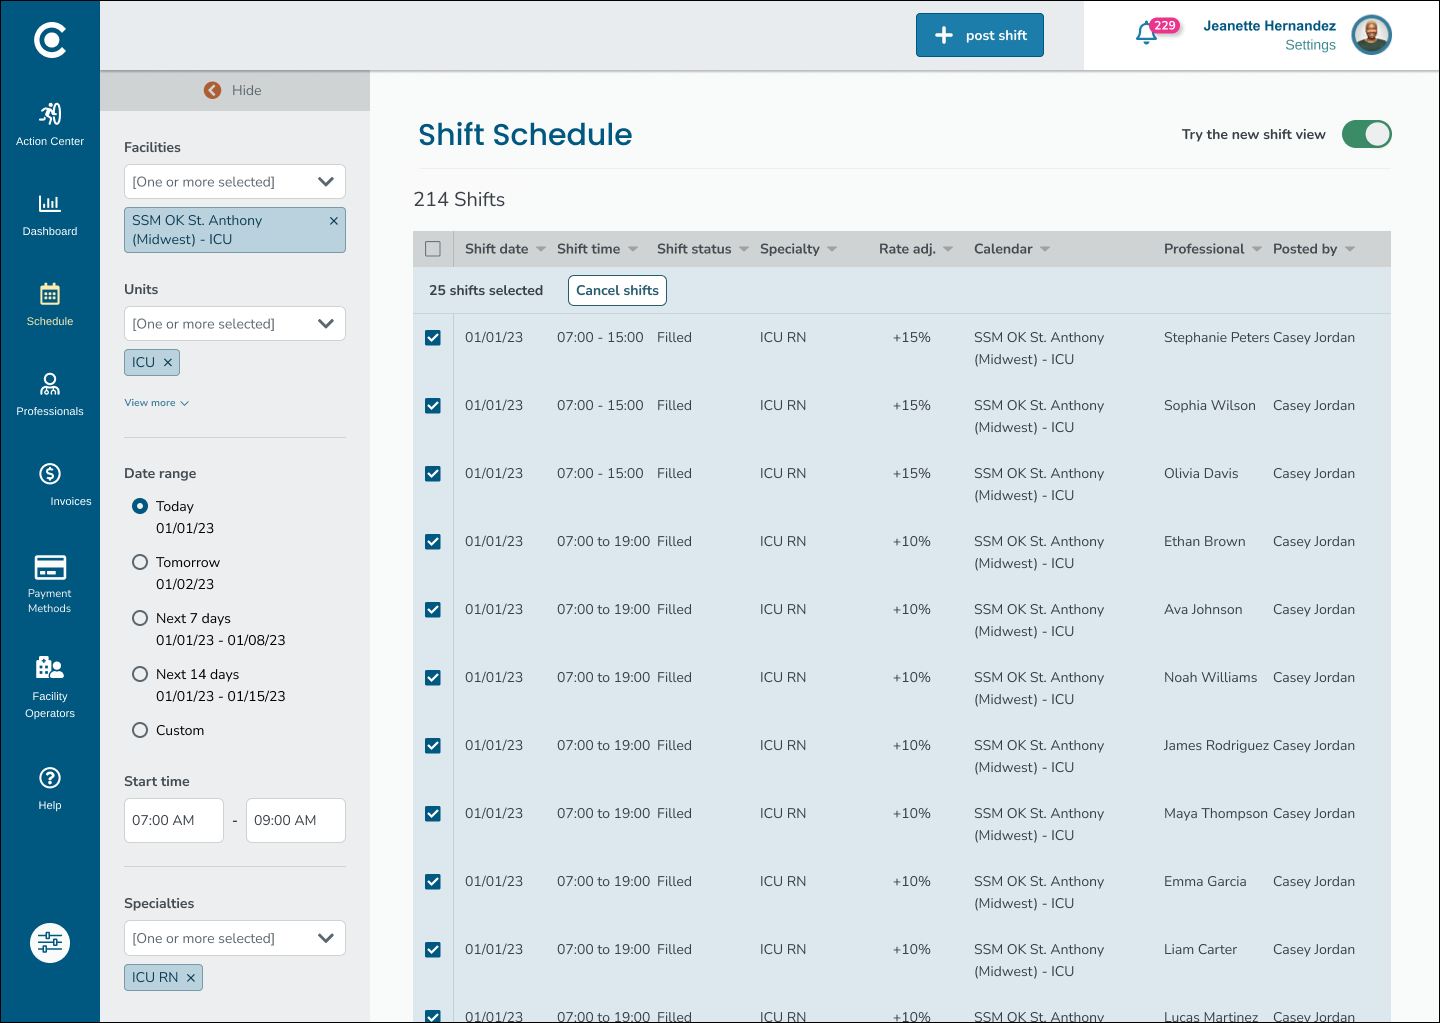Image resolution: width=1440 pixels, height=1023 pixels.
Task: Open Action Center from the sidebar
Action: pos(50,124)
